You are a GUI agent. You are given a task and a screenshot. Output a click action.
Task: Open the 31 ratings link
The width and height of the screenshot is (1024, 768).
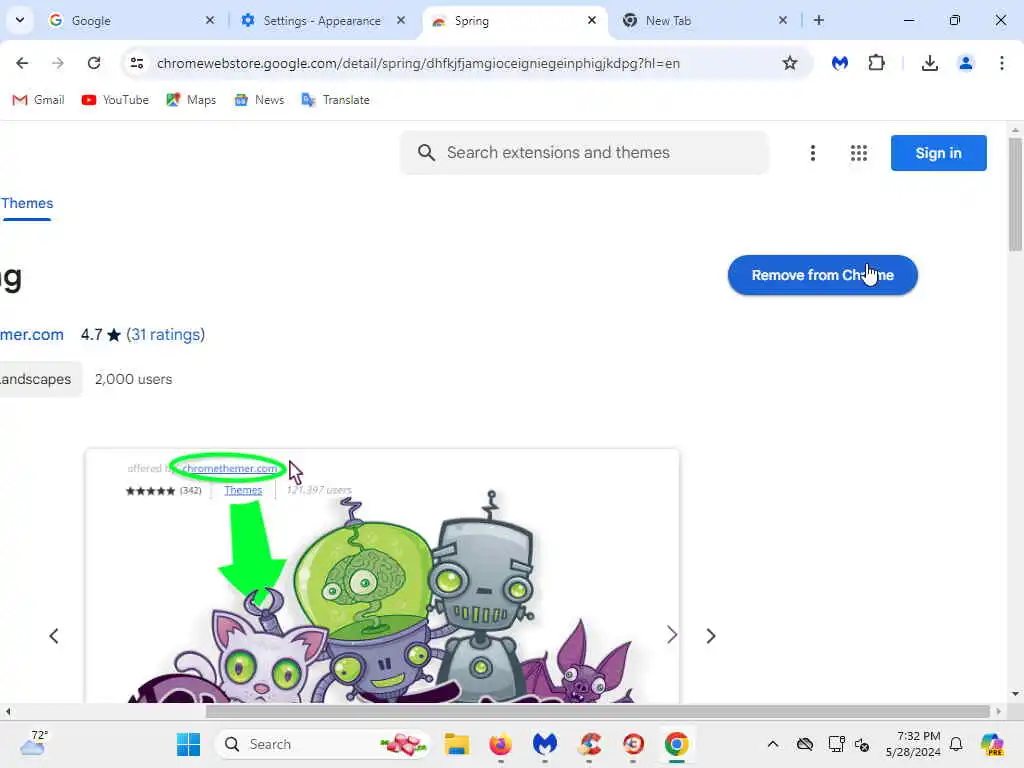[165, 334]
